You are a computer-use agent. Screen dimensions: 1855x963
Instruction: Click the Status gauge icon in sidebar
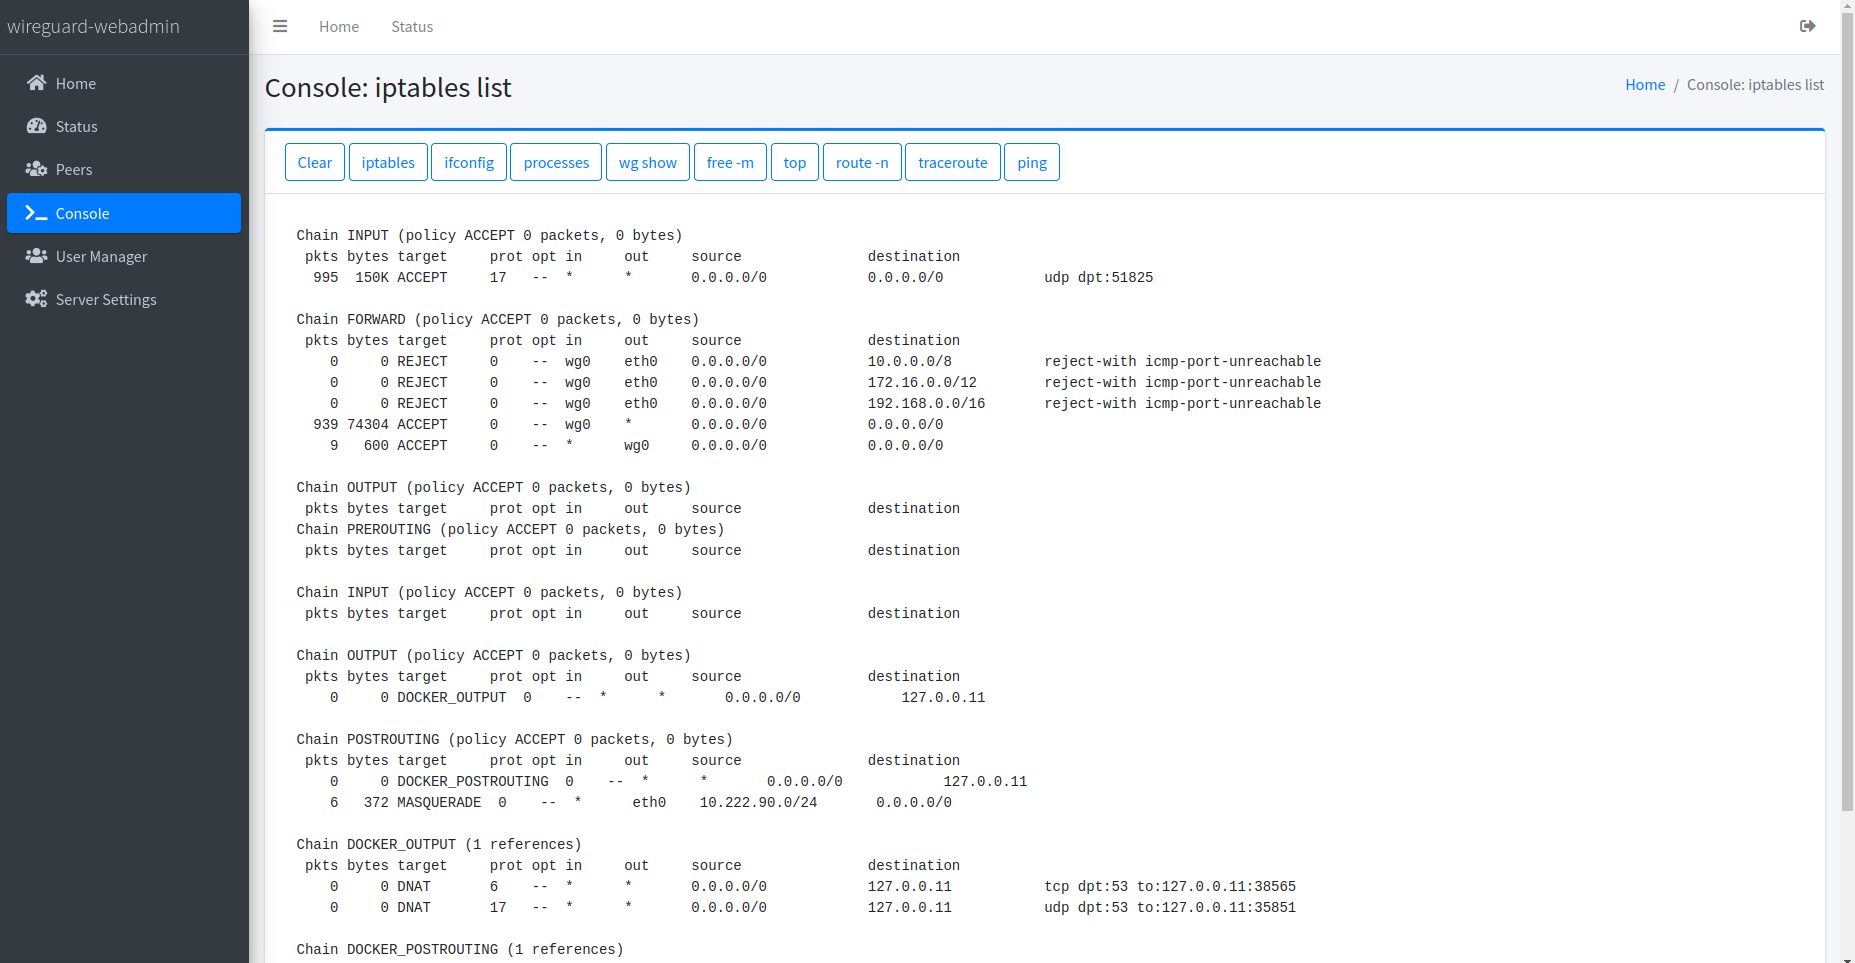tap(37, 126)
